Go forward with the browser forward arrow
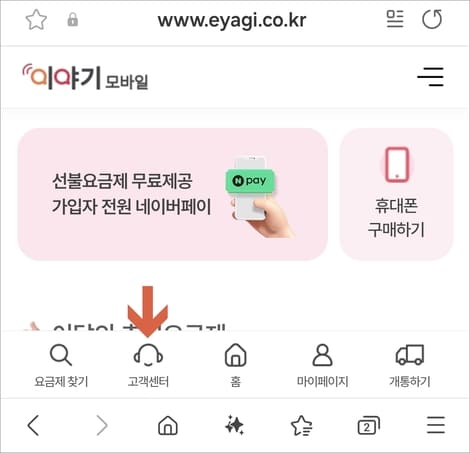Image resolution: width=470 pixels, height=453 pixels. coord(102,425)
